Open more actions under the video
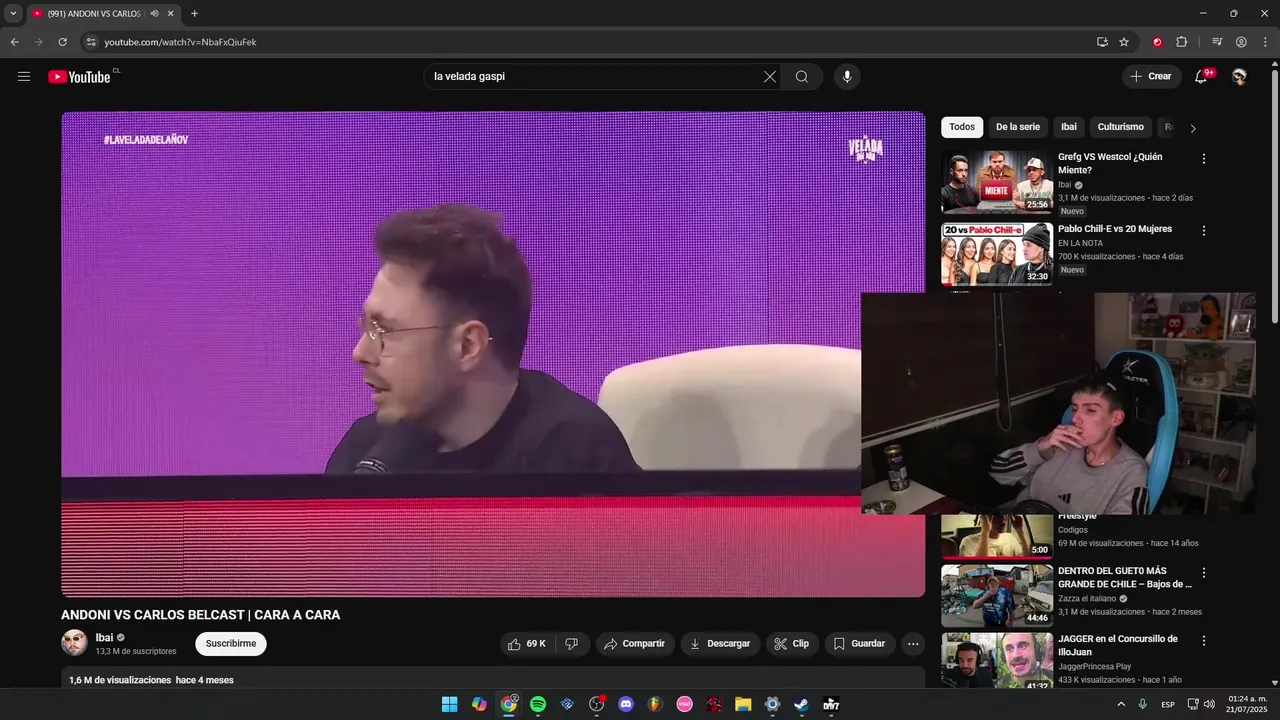The height and width of the screenshot is (720, 1280). pos(913,644)
